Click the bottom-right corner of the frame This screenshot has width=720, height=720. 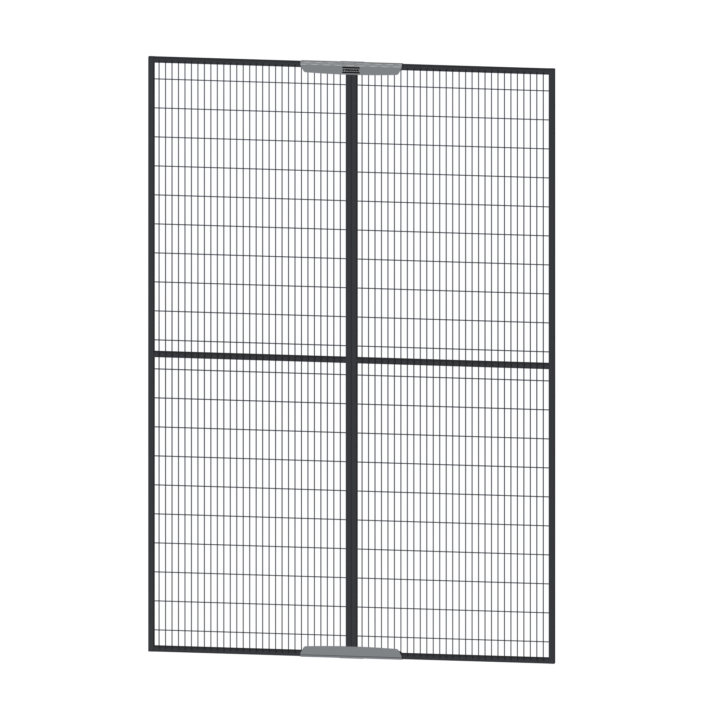click(x=552, y=660)
